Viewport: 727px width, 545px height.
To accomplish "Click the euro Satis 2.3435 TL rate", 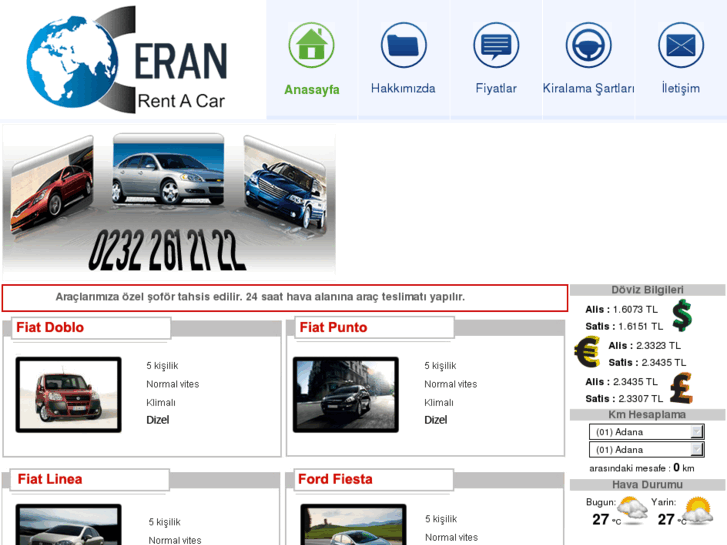I will coord(647,363).
